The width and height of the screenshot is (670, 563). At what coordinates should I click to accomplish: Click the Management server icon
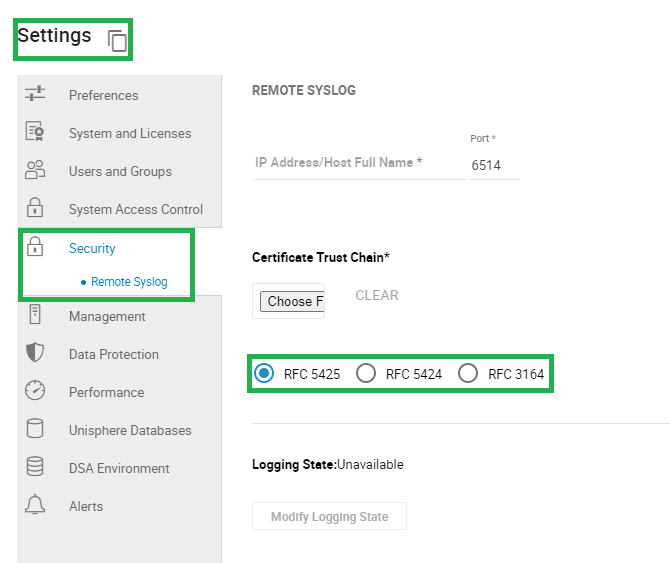point(35,315)
